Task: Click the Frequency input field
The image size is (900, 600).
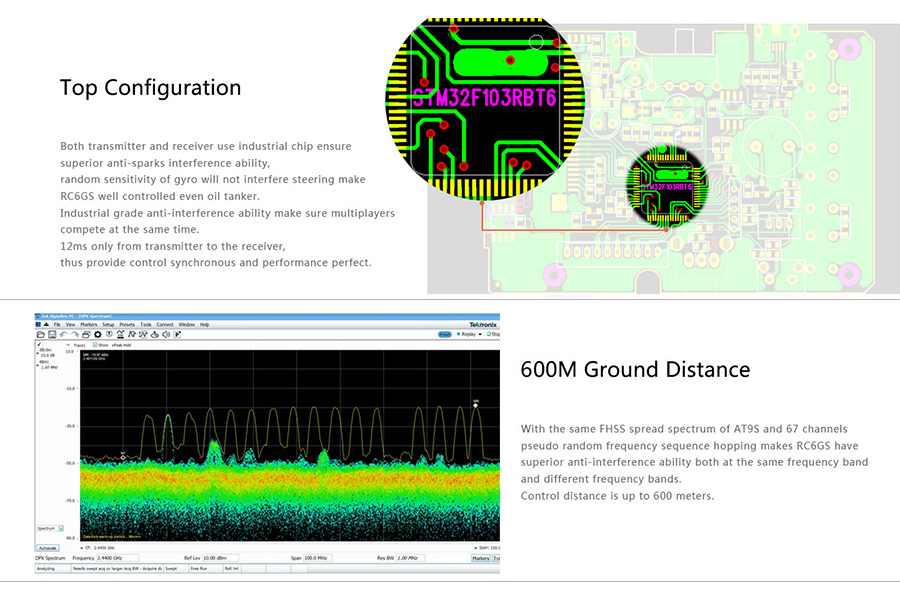Action: click(118, 558)
